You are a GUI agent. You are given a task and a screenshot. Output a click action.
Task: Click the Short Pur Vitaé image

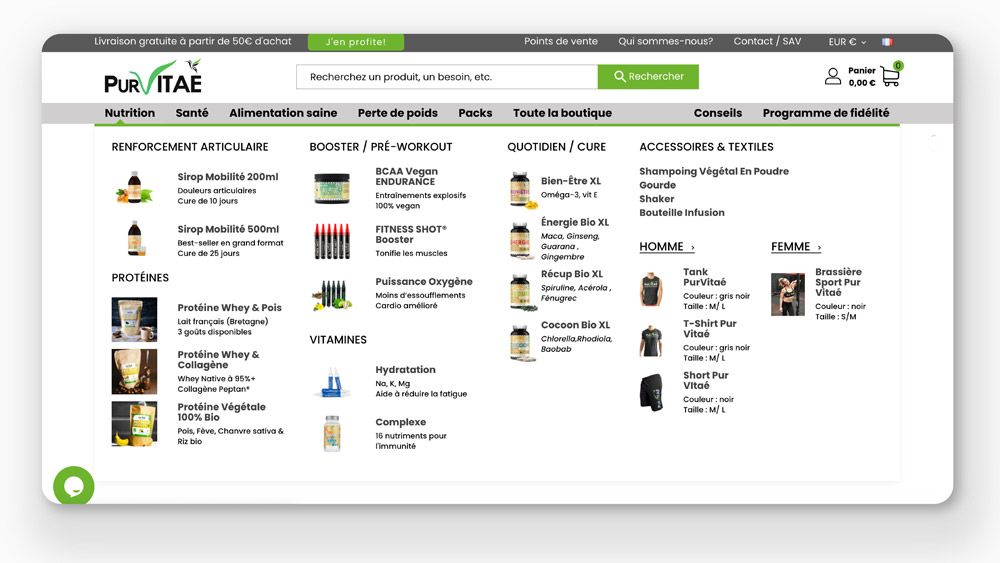pyautogui.click(x=651, y=392)
